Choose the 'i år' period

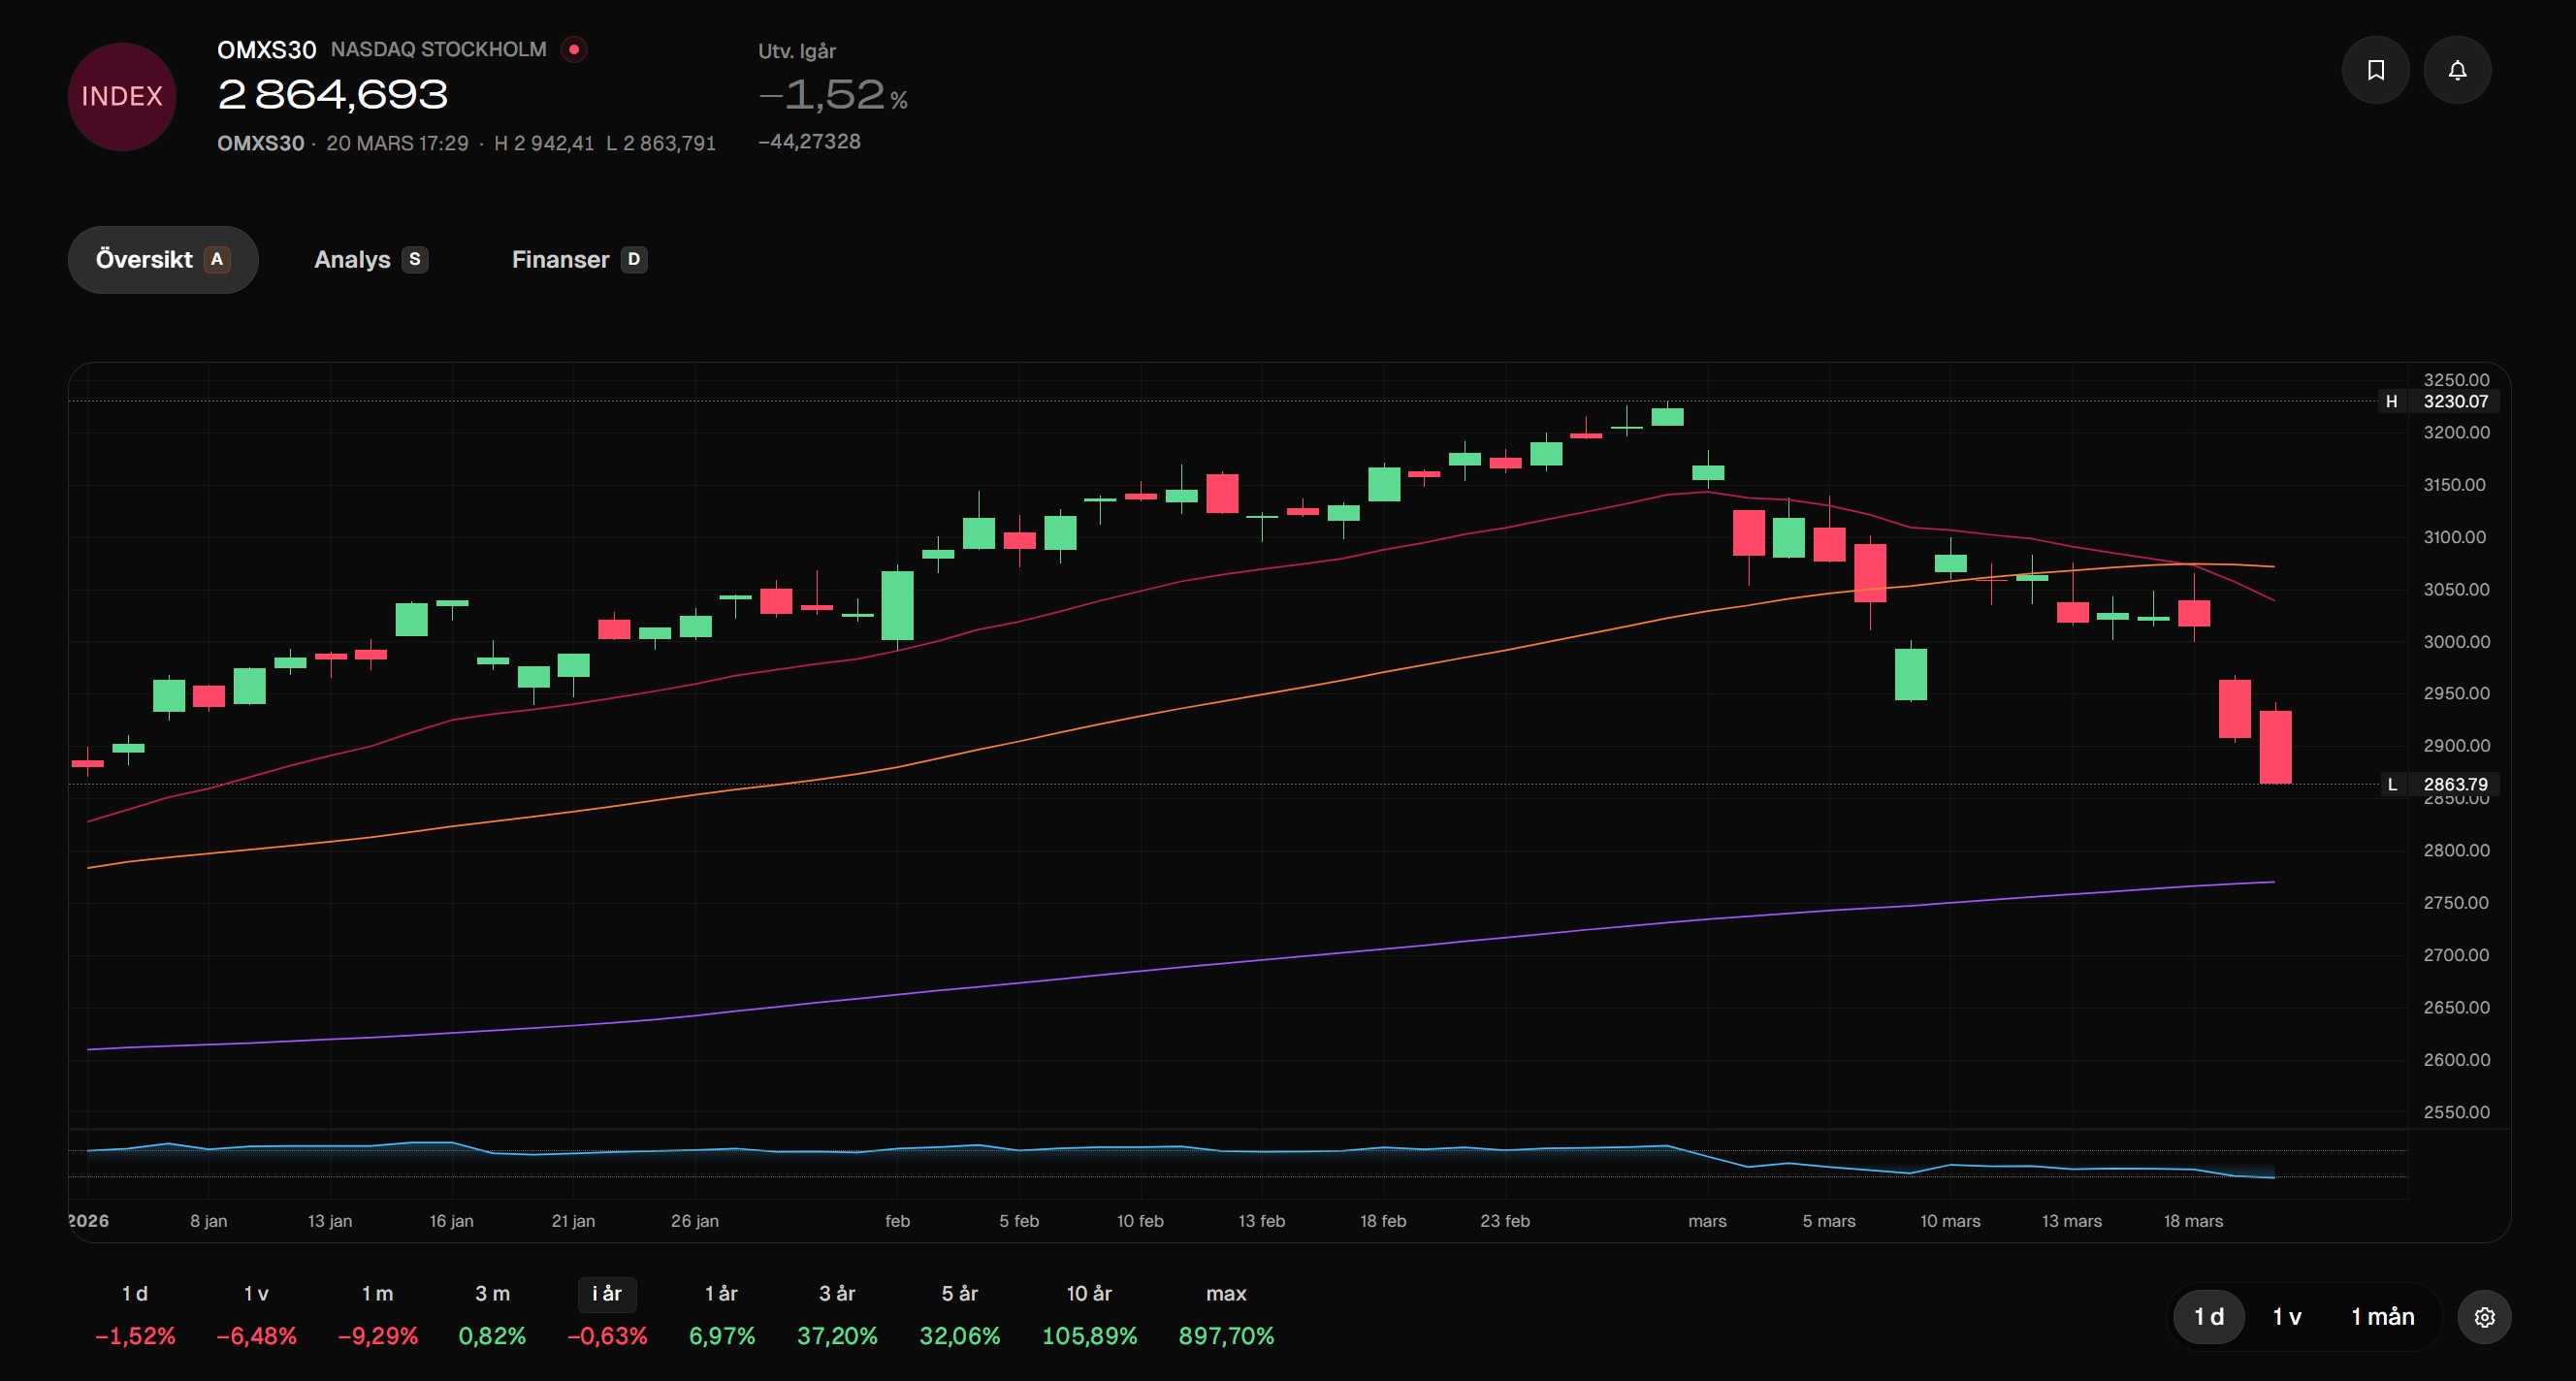(x=607, y=1294)
